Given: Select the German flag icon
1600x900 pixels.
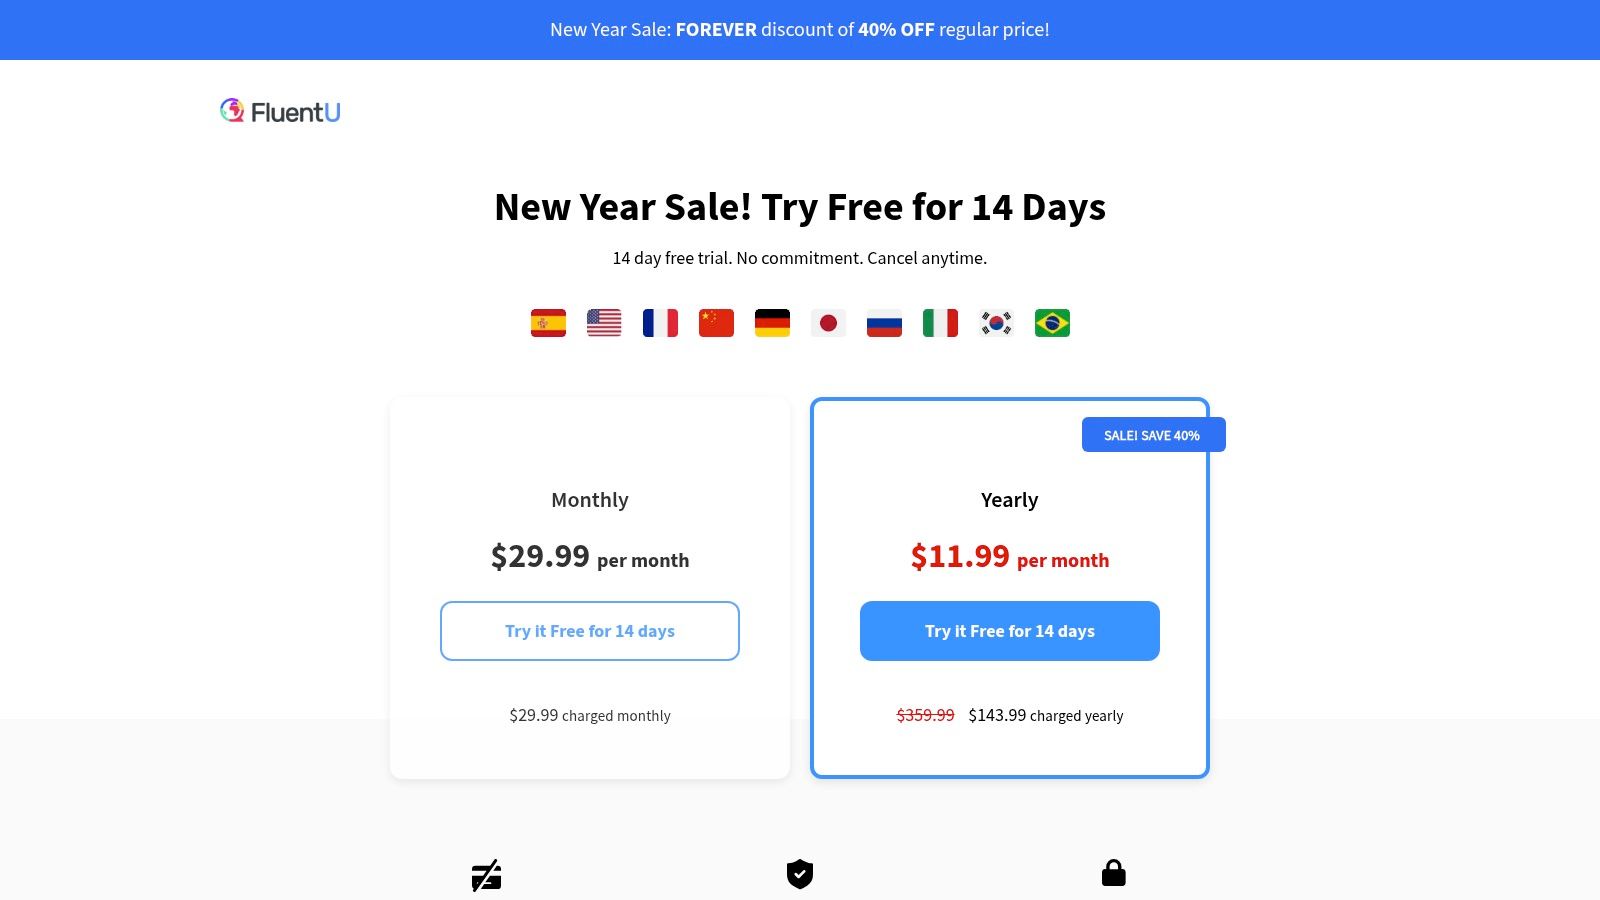Looking at the screenshot, I should coord(772,323).
